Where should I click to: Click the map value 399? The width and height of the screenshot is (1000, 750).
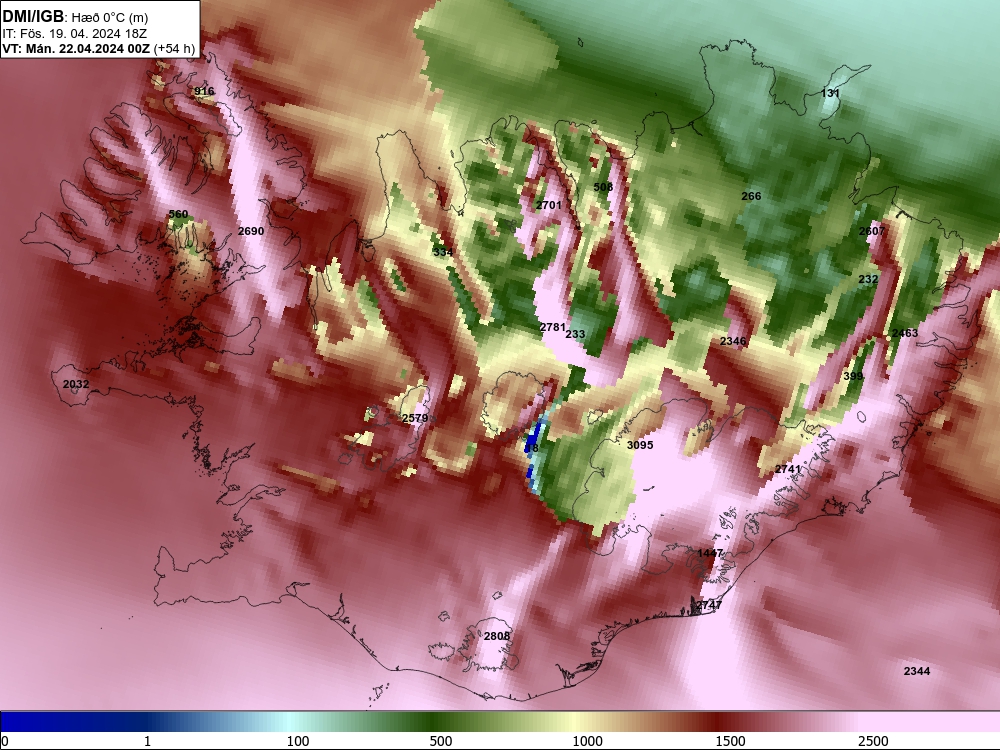point(853,376)
